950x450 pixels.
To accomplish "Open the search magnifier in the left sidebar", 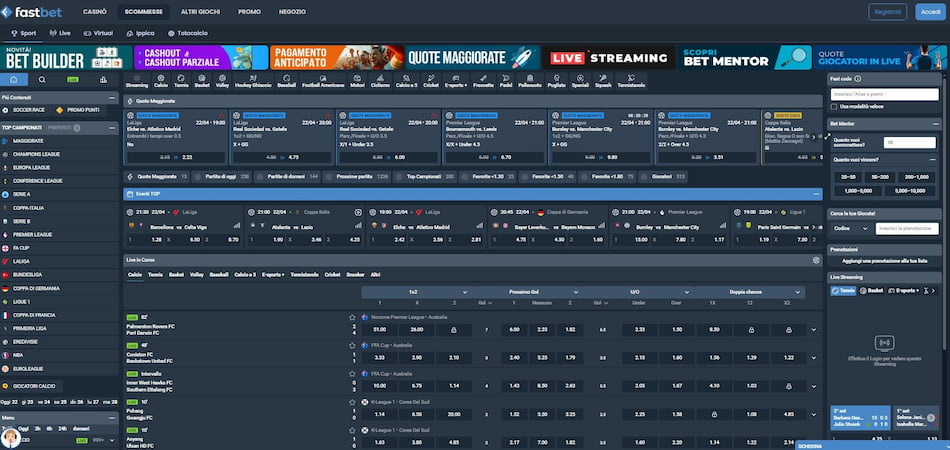I will [x=42, y=79].
